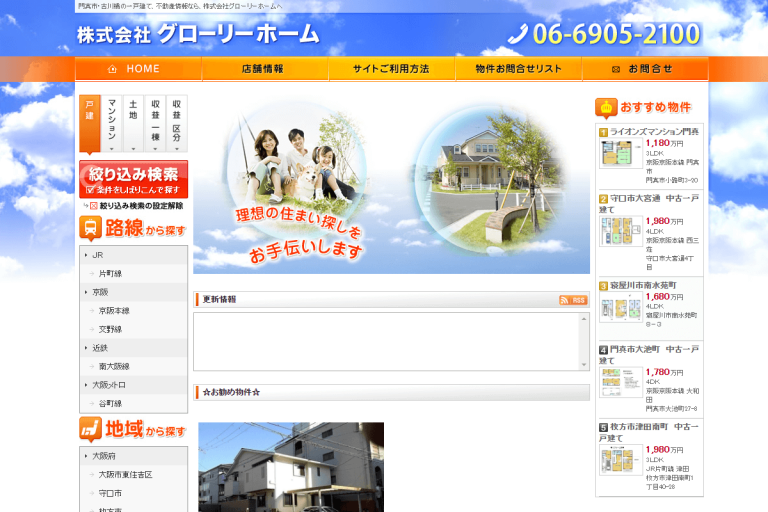The width and height of the screenshot is (768, 512).
Task: Click rank 3 badge icon
Action: click(603, 286)
